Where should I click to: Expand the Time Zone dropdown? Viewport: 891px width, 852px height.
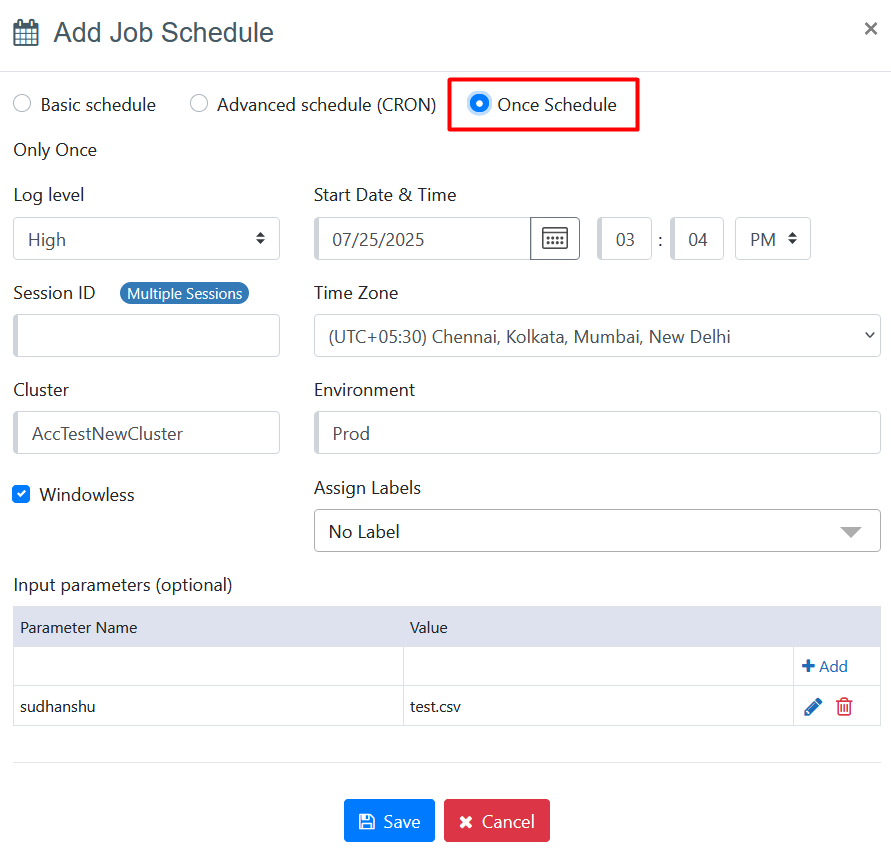click(597, 336)
